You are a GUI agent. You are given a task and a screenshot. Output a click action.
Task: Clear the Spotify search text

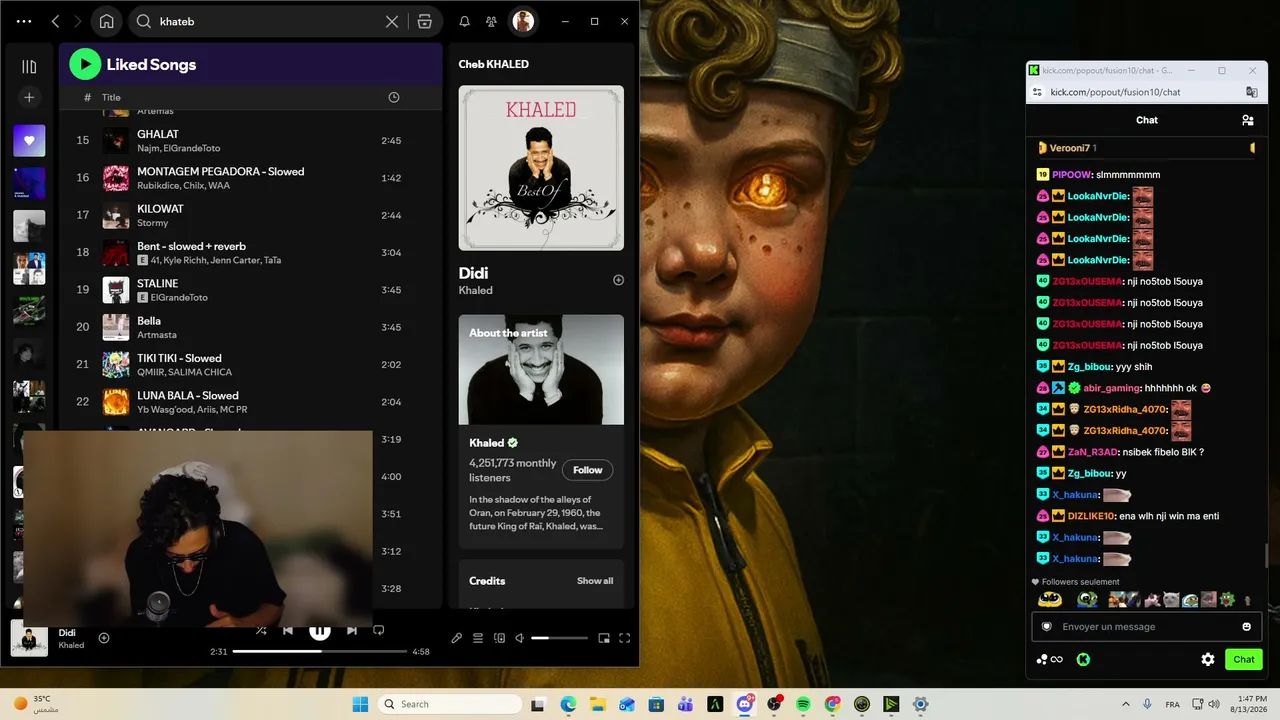tap(392, 22)
